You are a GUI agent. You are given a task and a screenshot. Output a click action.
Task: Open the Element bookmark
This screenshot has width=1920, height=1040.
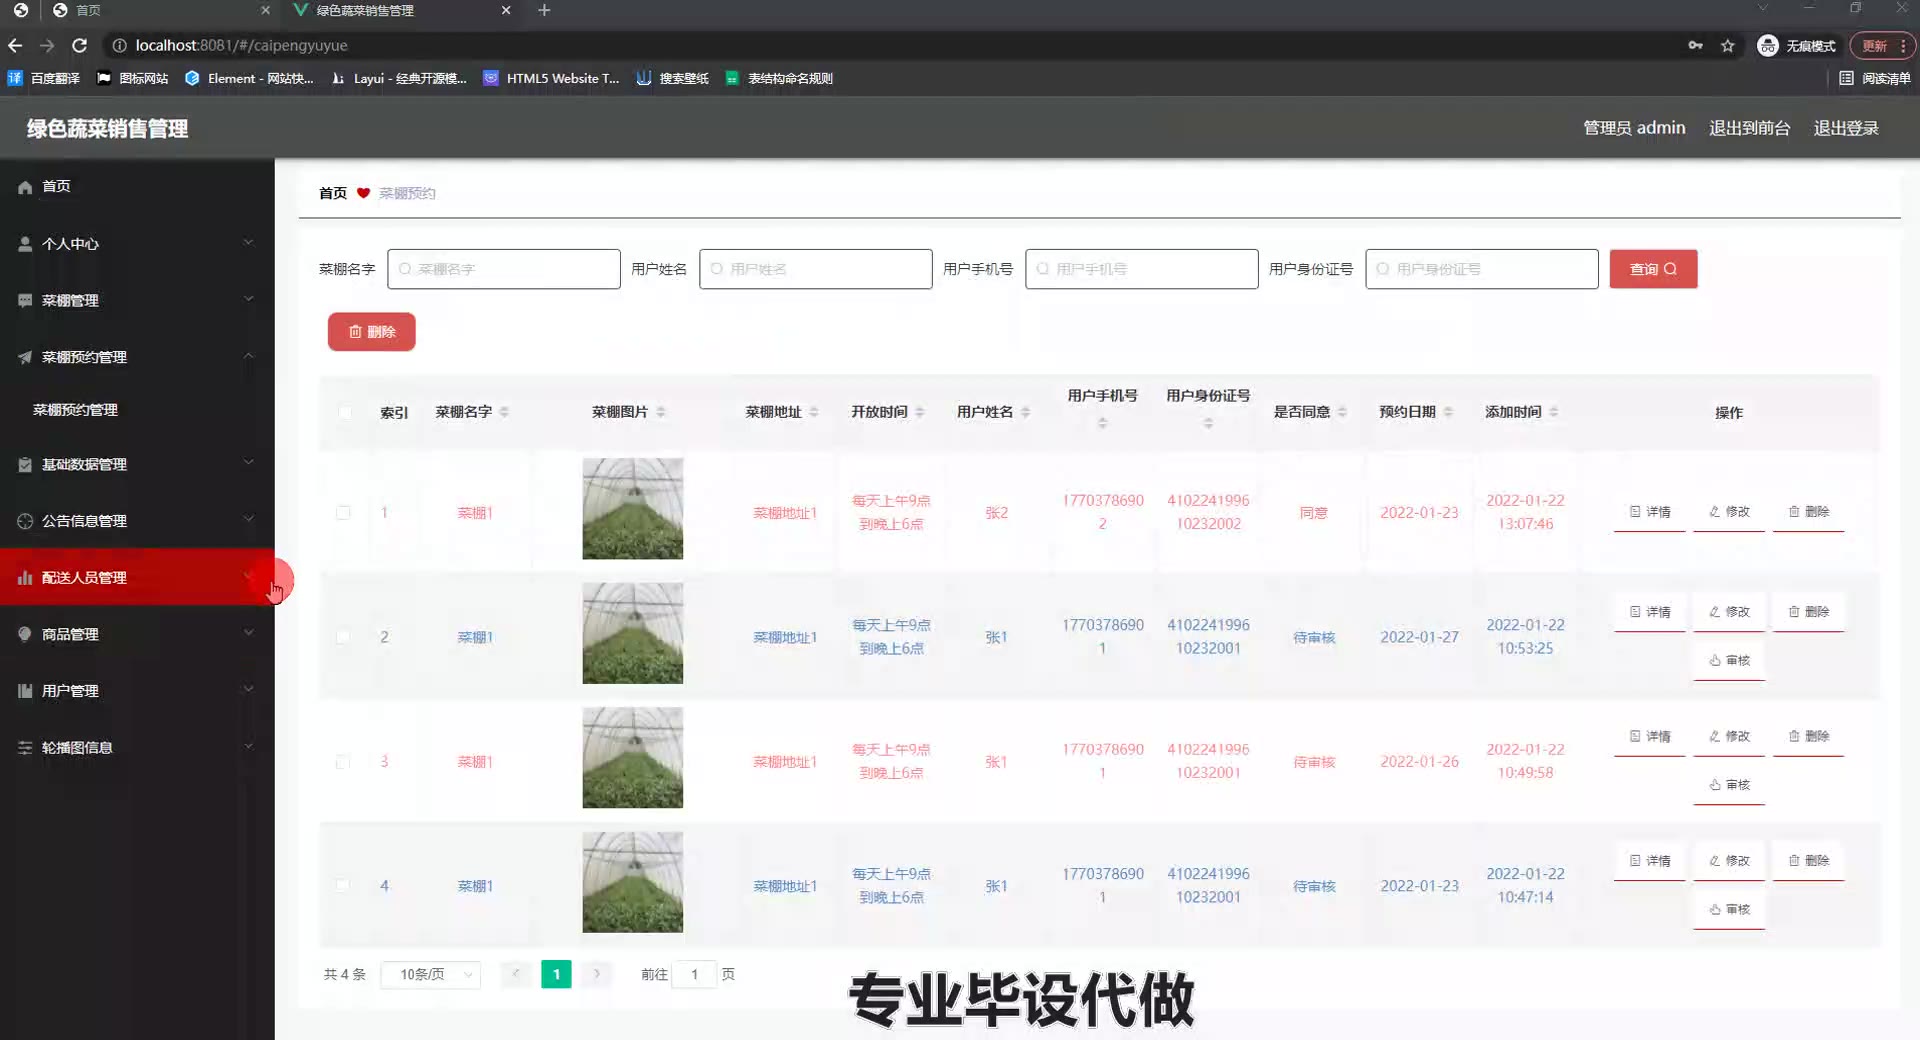249,78
